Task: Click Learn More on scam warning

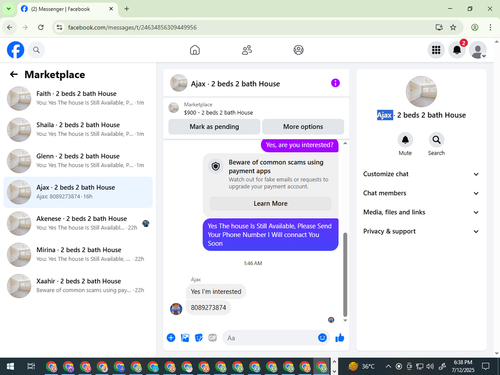Action: [270, 203]
